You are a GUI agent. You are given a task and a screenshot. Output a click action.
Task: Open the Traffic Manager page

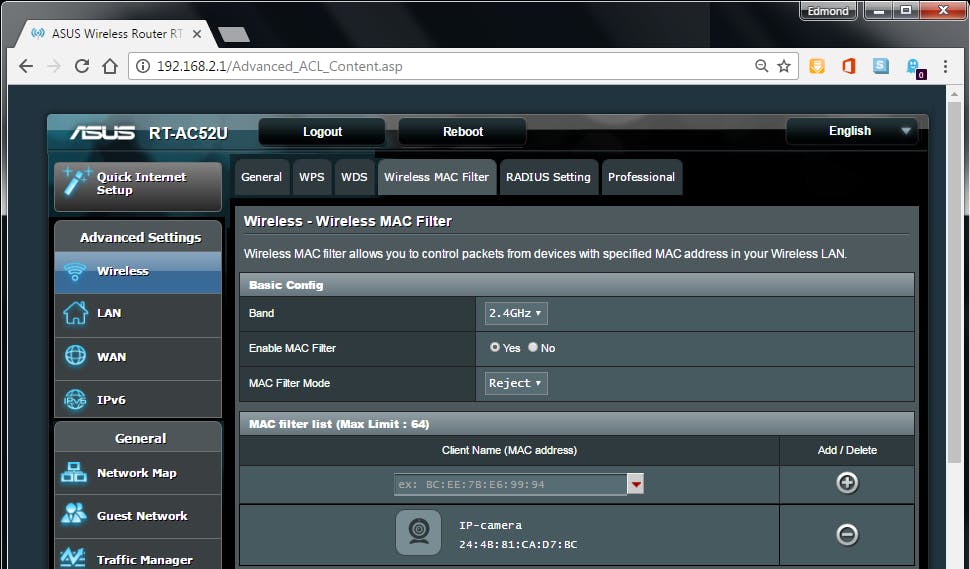(x=138, y=555)
